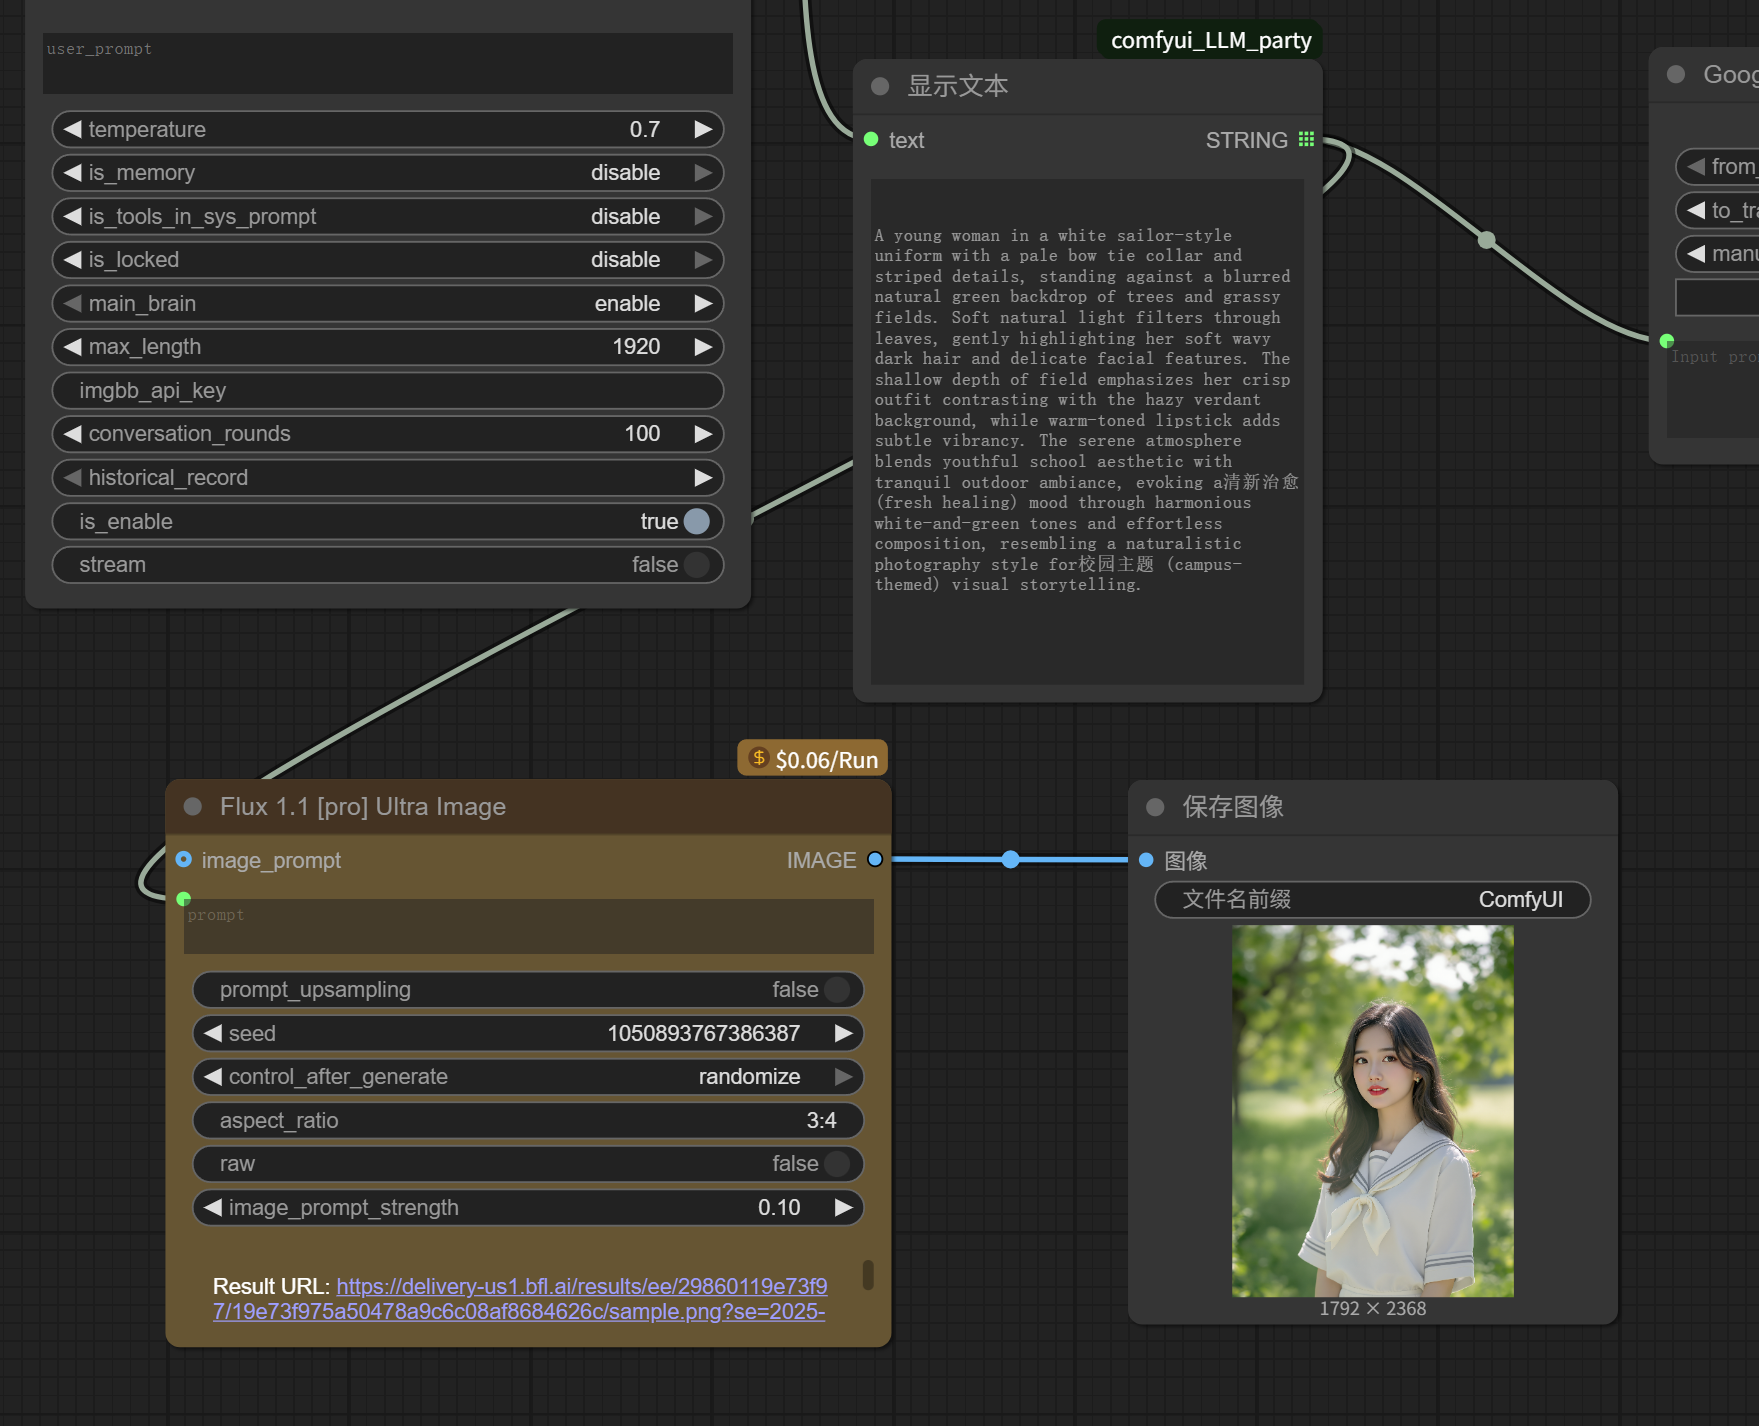The height and width of the screenshot is (1426, 1759).
Task: Click the collapse dot on the Flux 1.1 node
Action: coord(193,807)
